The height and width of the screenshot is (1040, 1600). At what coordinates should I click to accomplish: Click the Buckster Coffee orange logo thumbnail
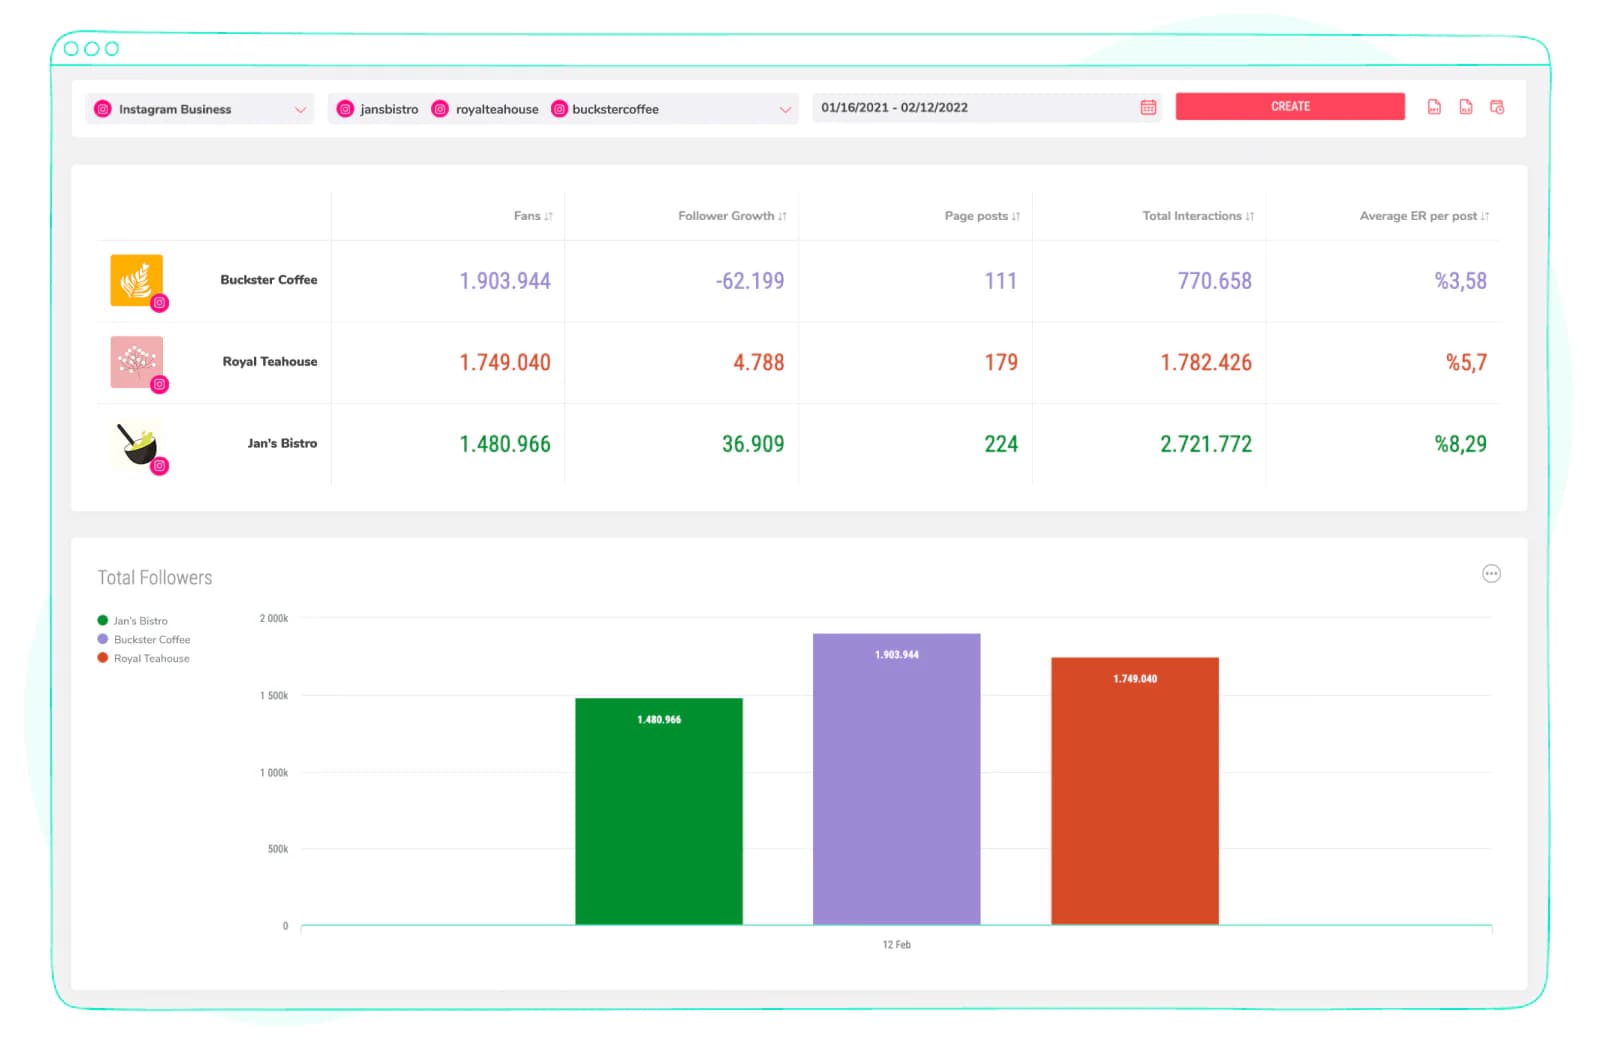pyautogui.click(x=137, y=280)
